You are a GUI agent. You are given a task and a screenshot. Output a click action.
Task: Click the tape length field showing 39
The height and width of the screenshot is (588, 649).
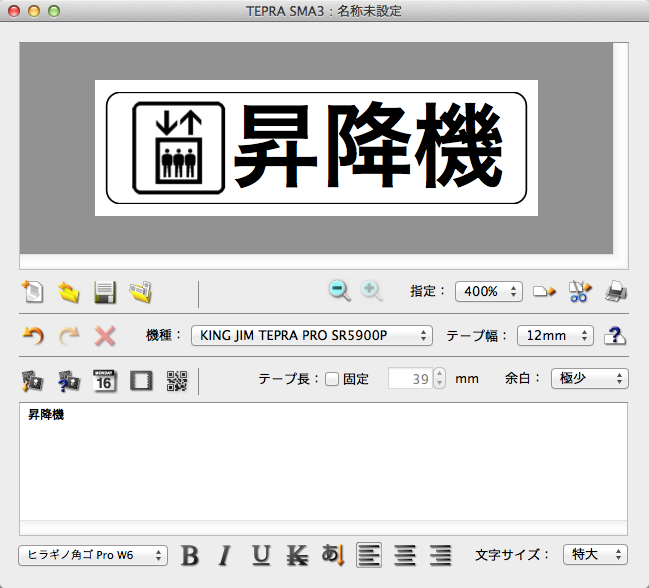(411, 378)
